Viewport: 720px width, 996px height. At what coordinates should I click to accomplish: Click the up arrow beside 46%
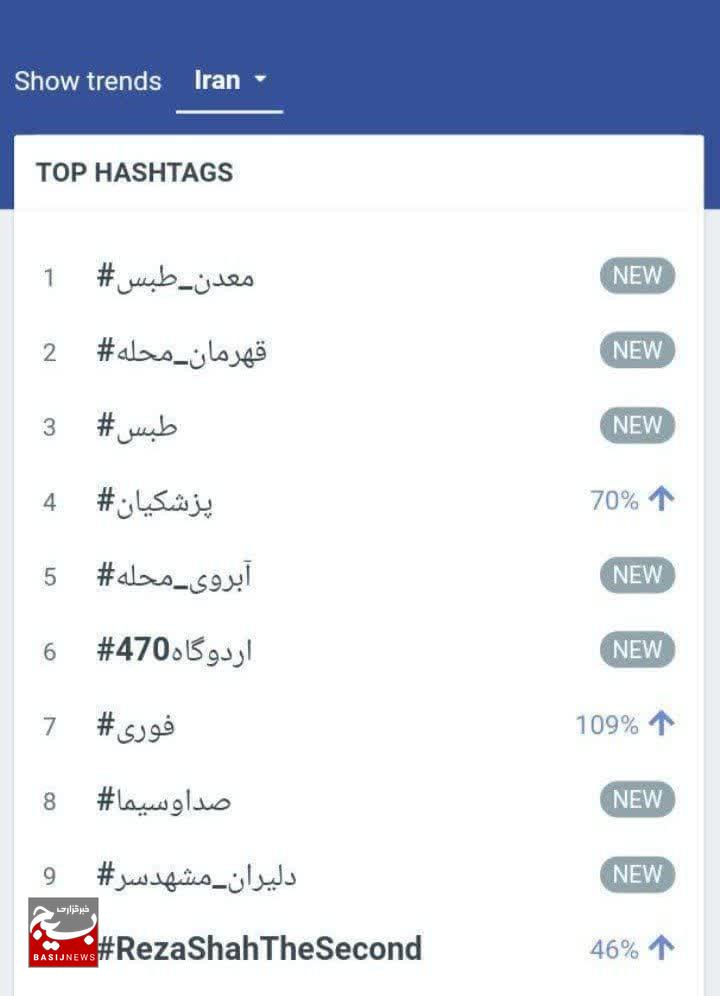coord(662,948)
